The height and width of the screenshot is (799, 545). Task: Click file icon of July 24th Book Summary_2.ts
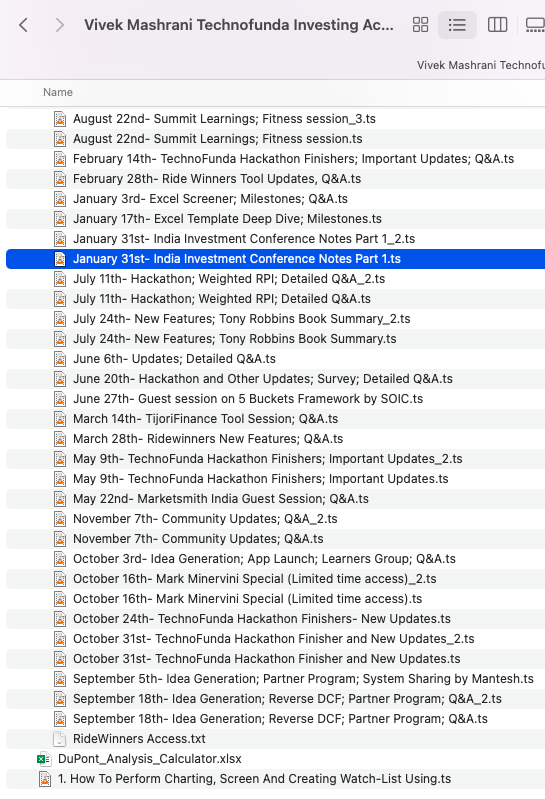click(60, 319)
